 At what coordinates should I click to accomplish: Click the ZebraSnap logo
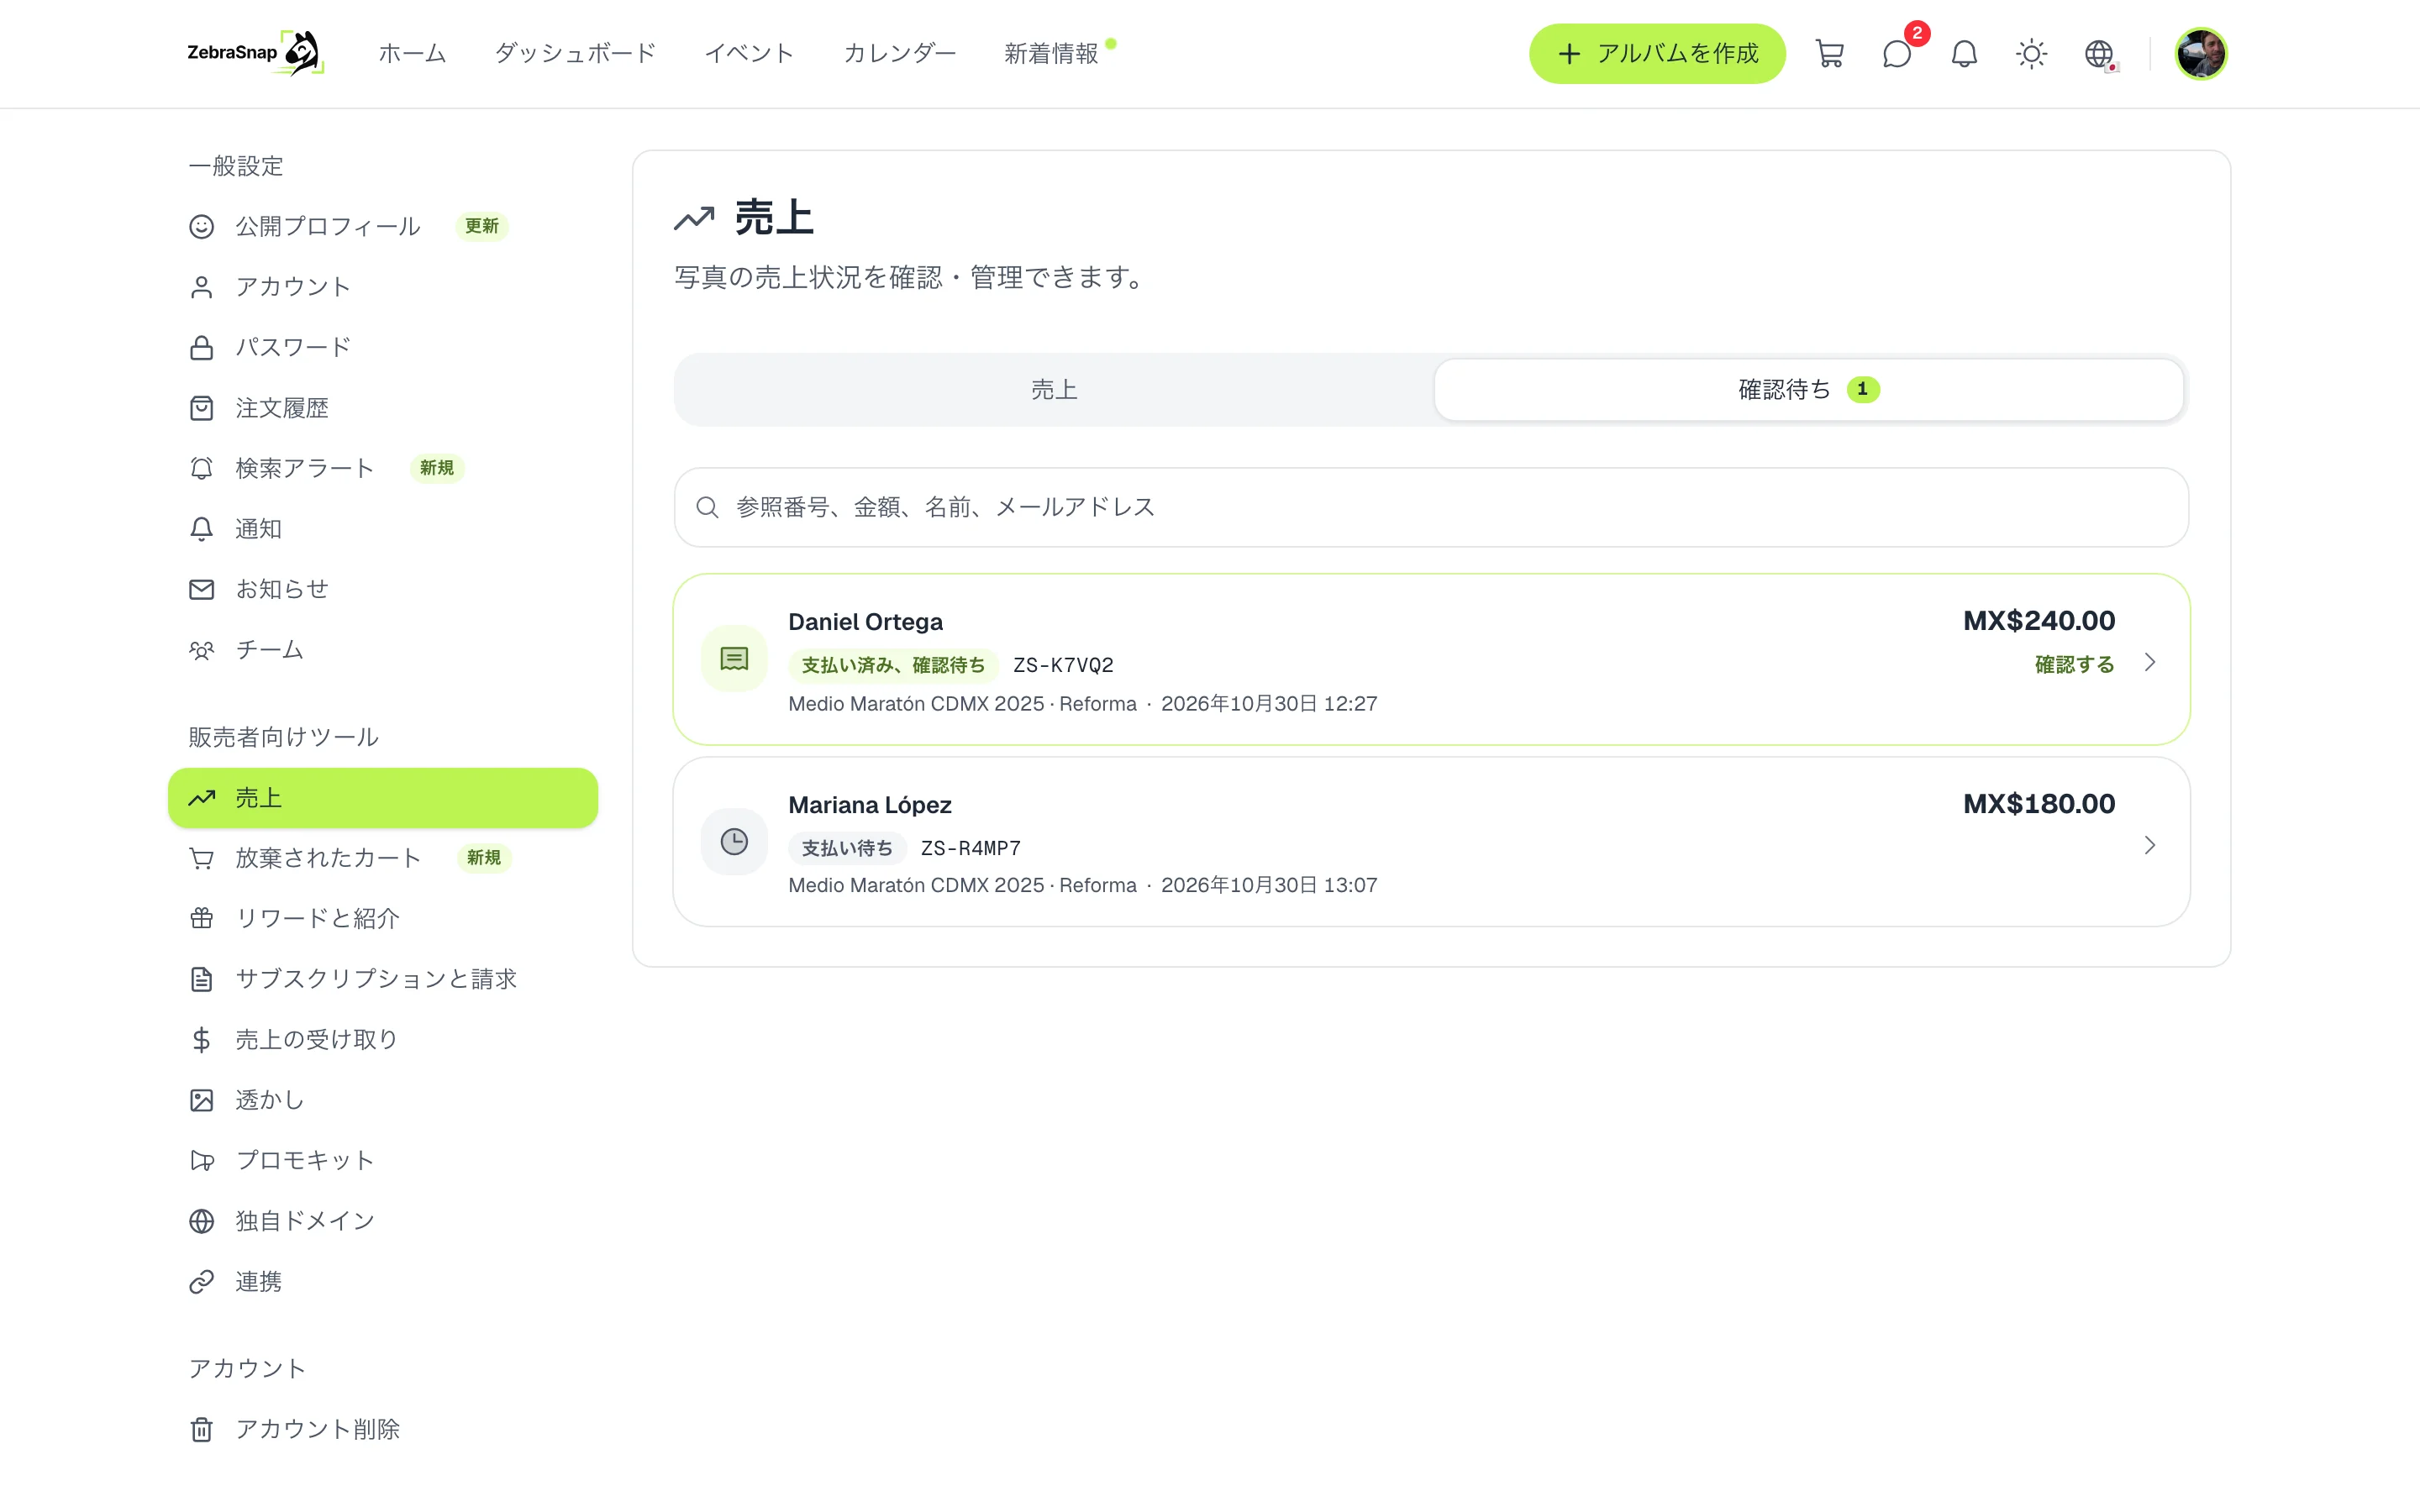(255, 53)
